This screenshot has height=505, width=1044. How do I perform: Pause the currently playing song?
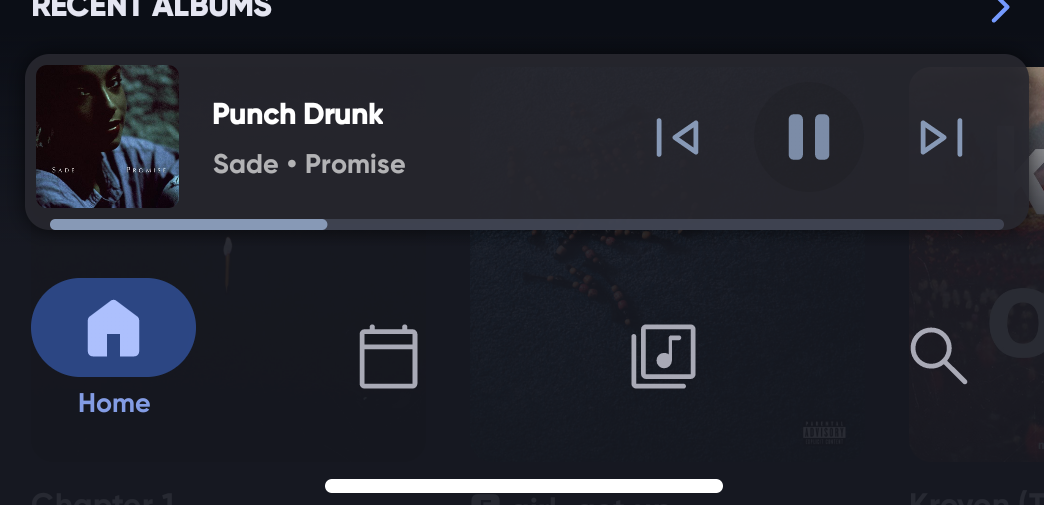(809, 137)
